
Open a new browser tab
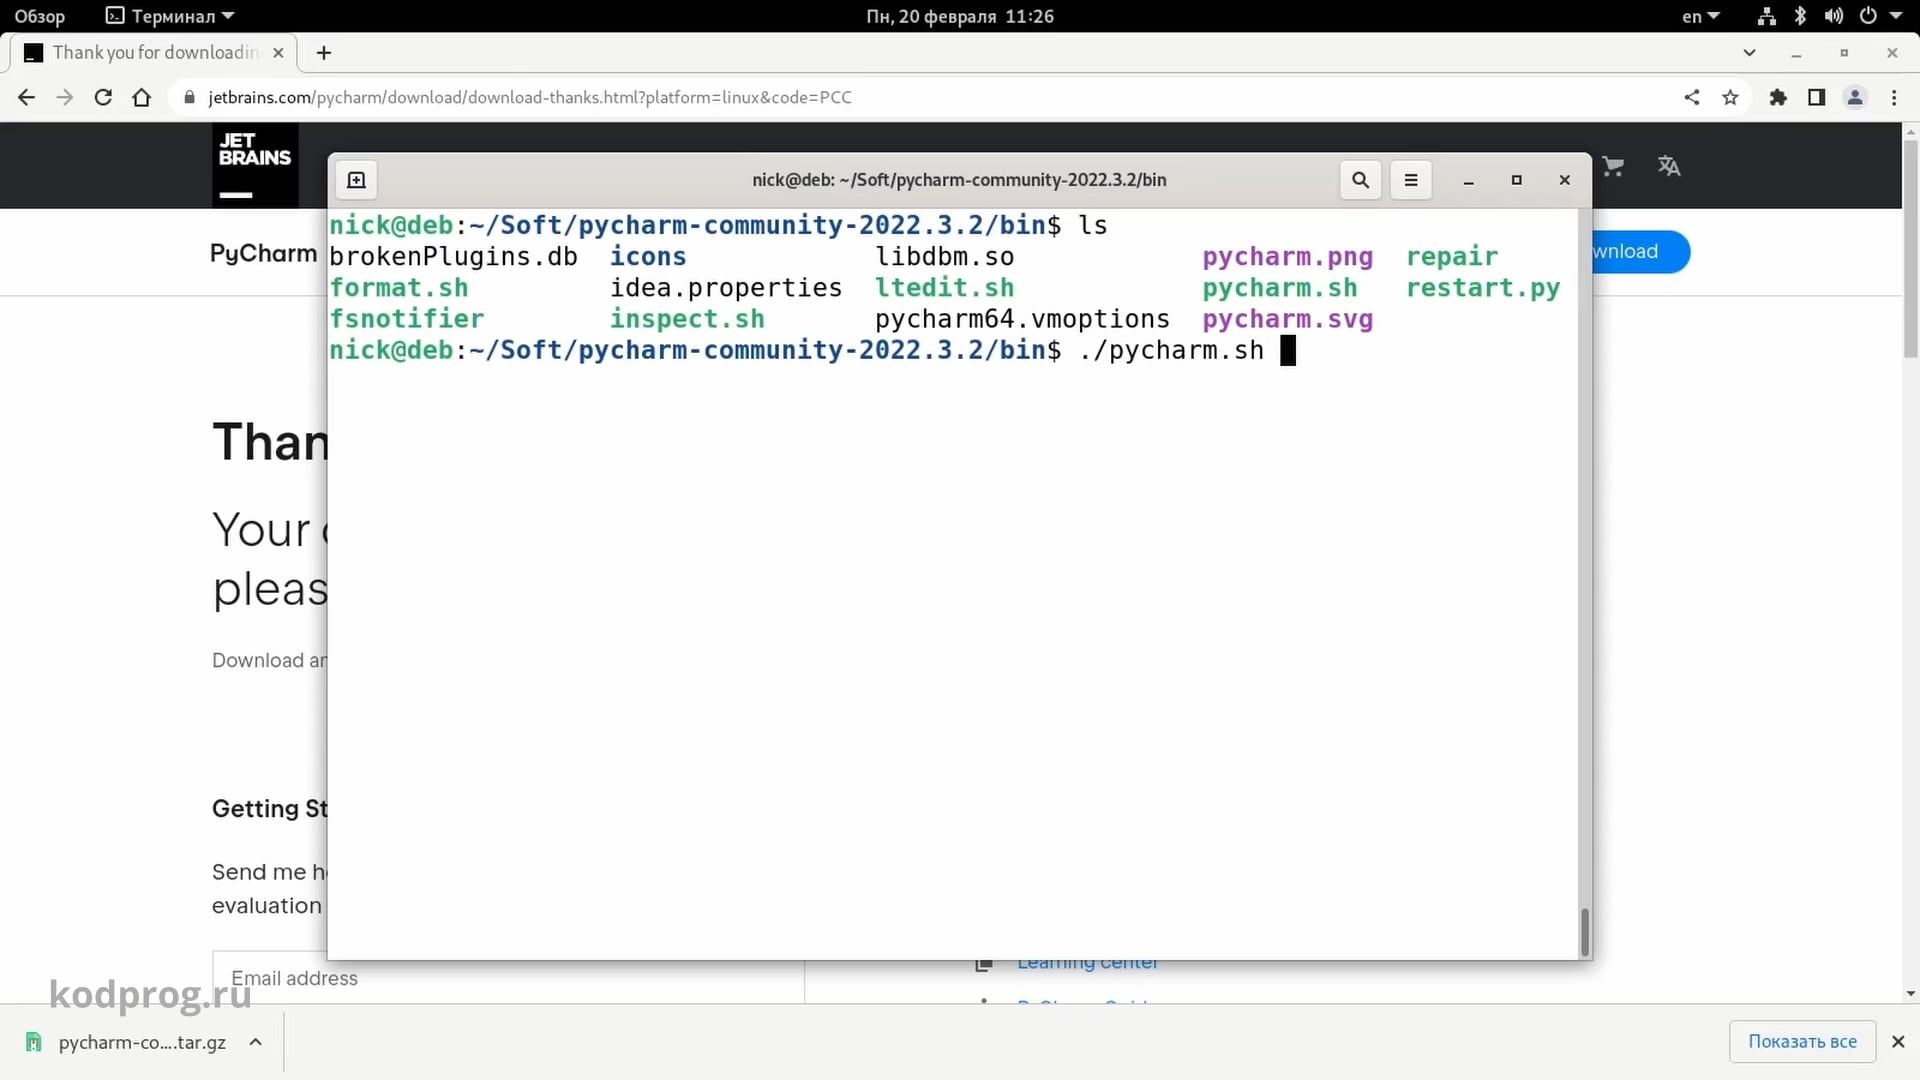pos(324,53)
